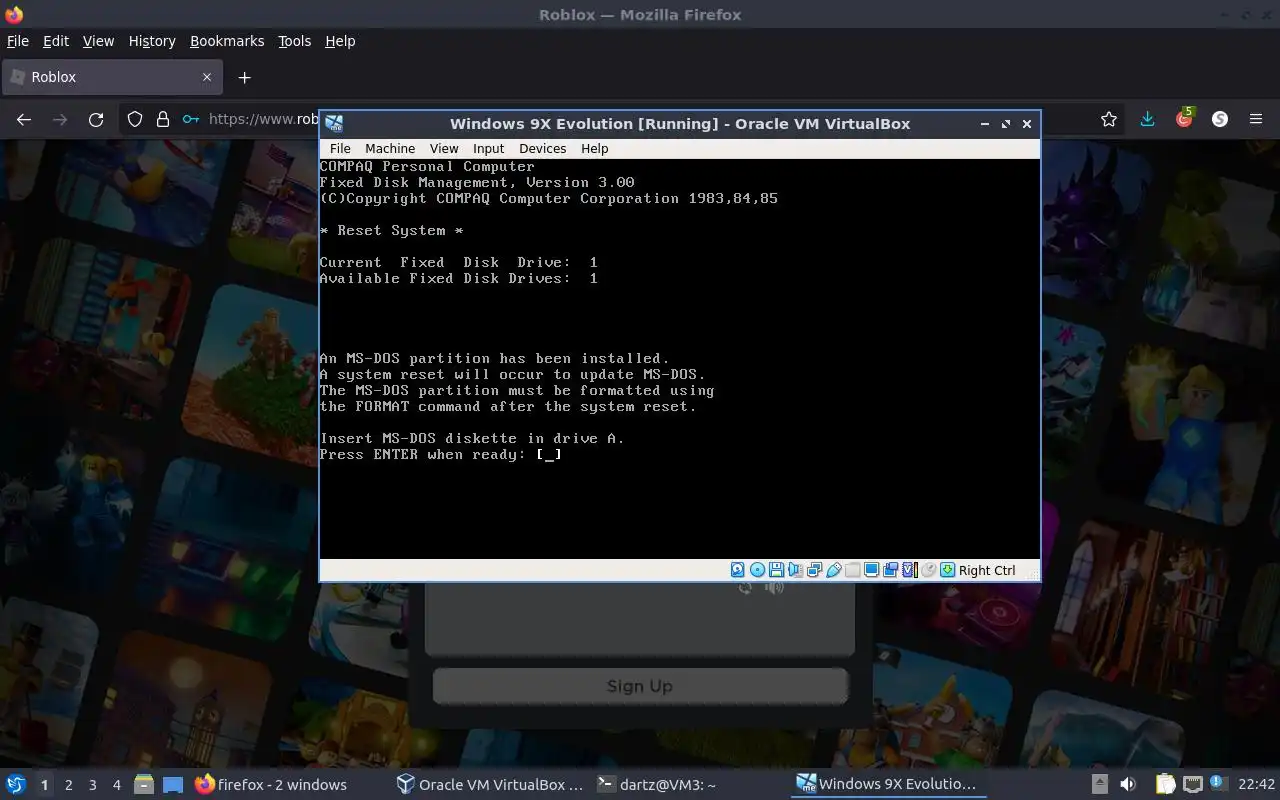1280x800 pixels.
Task: Open Firefox History menu
Action: pos(152,41)
